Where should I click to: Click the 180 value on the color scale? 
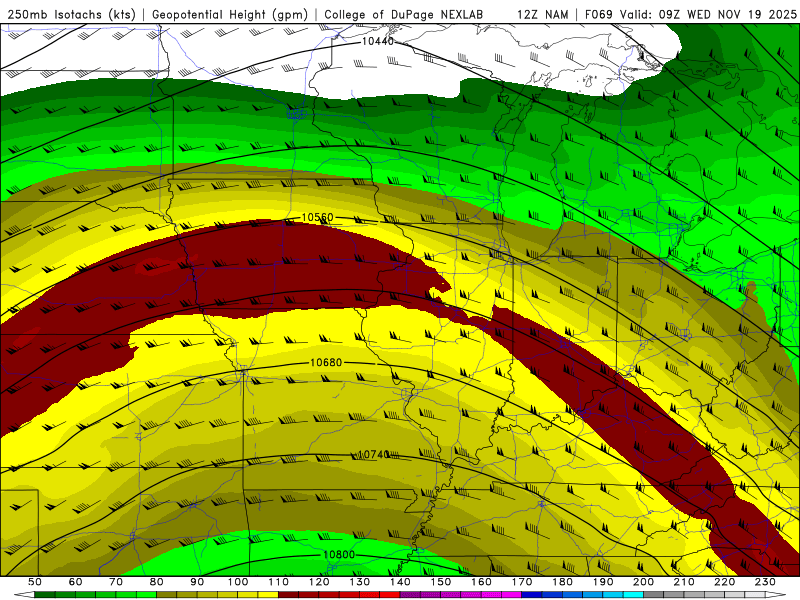(x=562, y=582)
